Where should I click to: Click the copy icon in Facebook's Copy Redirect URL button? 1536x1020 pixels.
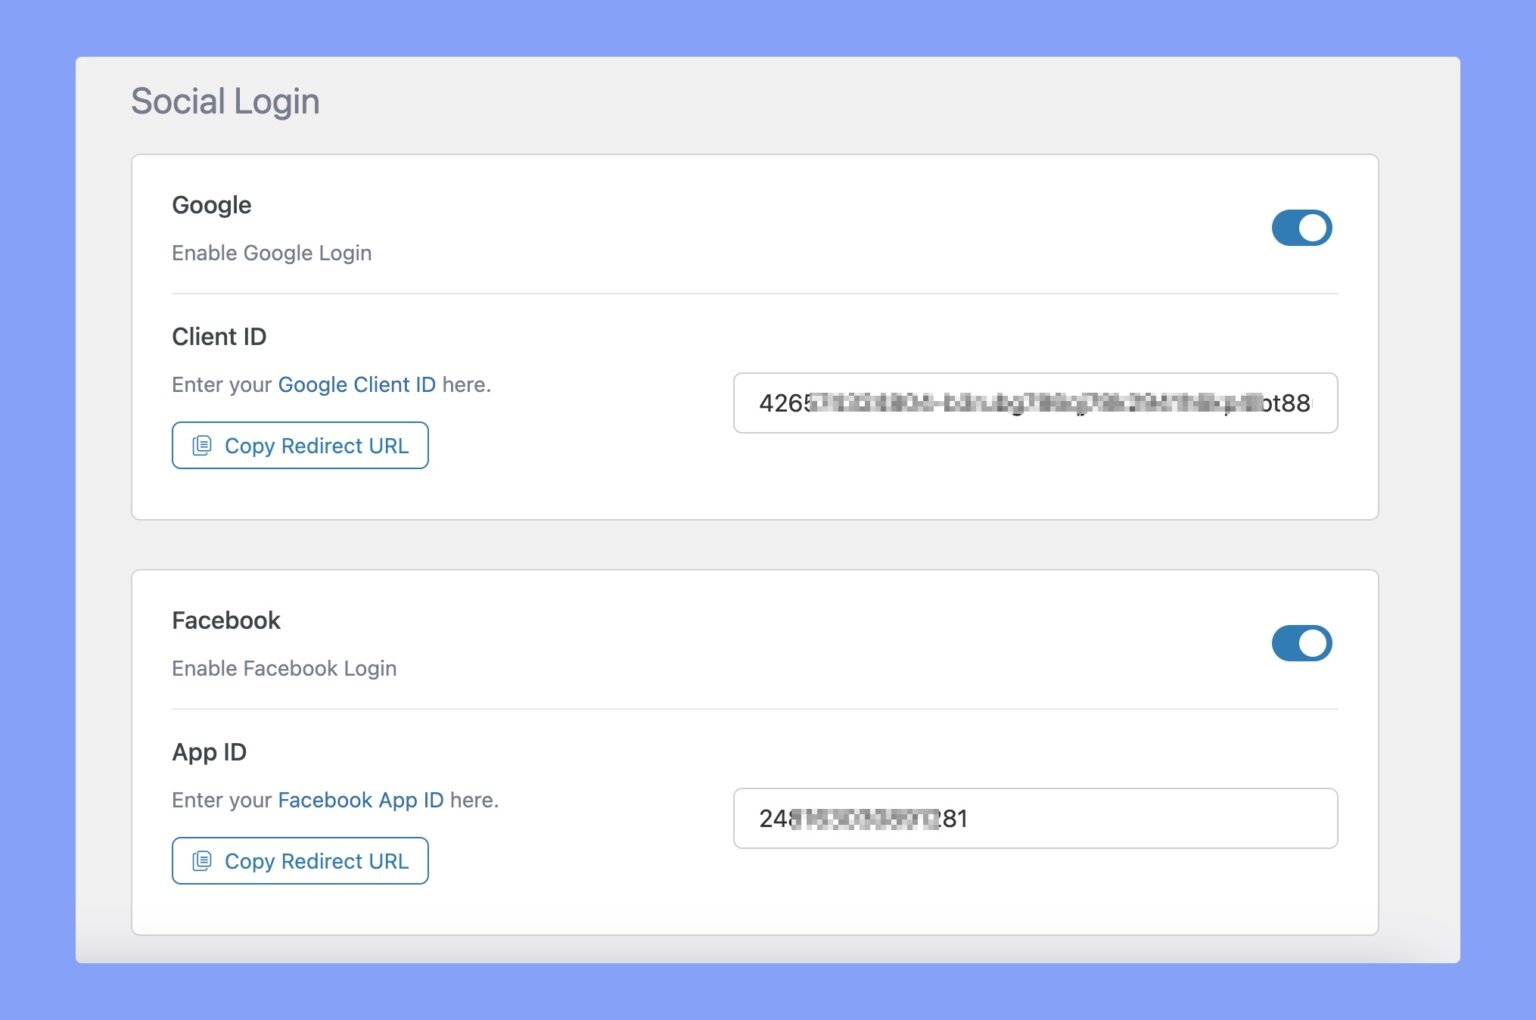tap(203, 861)
